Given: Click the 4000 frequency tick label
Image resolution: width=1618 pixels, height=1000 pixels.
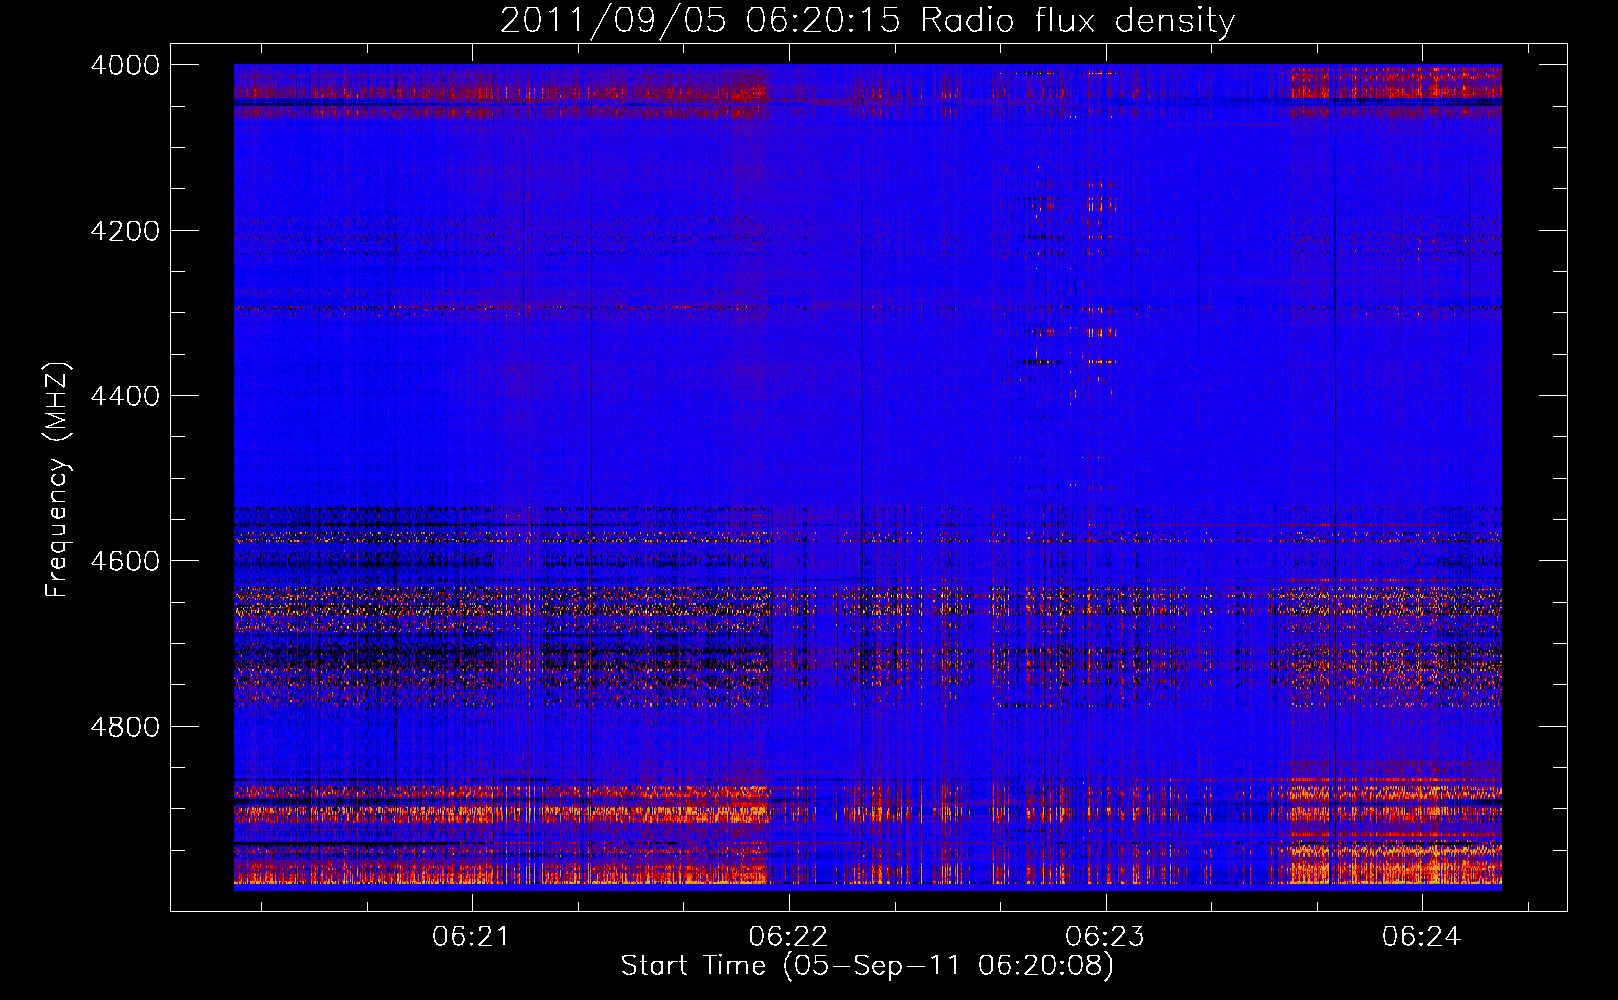Looking at the screenshot, I should point(125,65).
